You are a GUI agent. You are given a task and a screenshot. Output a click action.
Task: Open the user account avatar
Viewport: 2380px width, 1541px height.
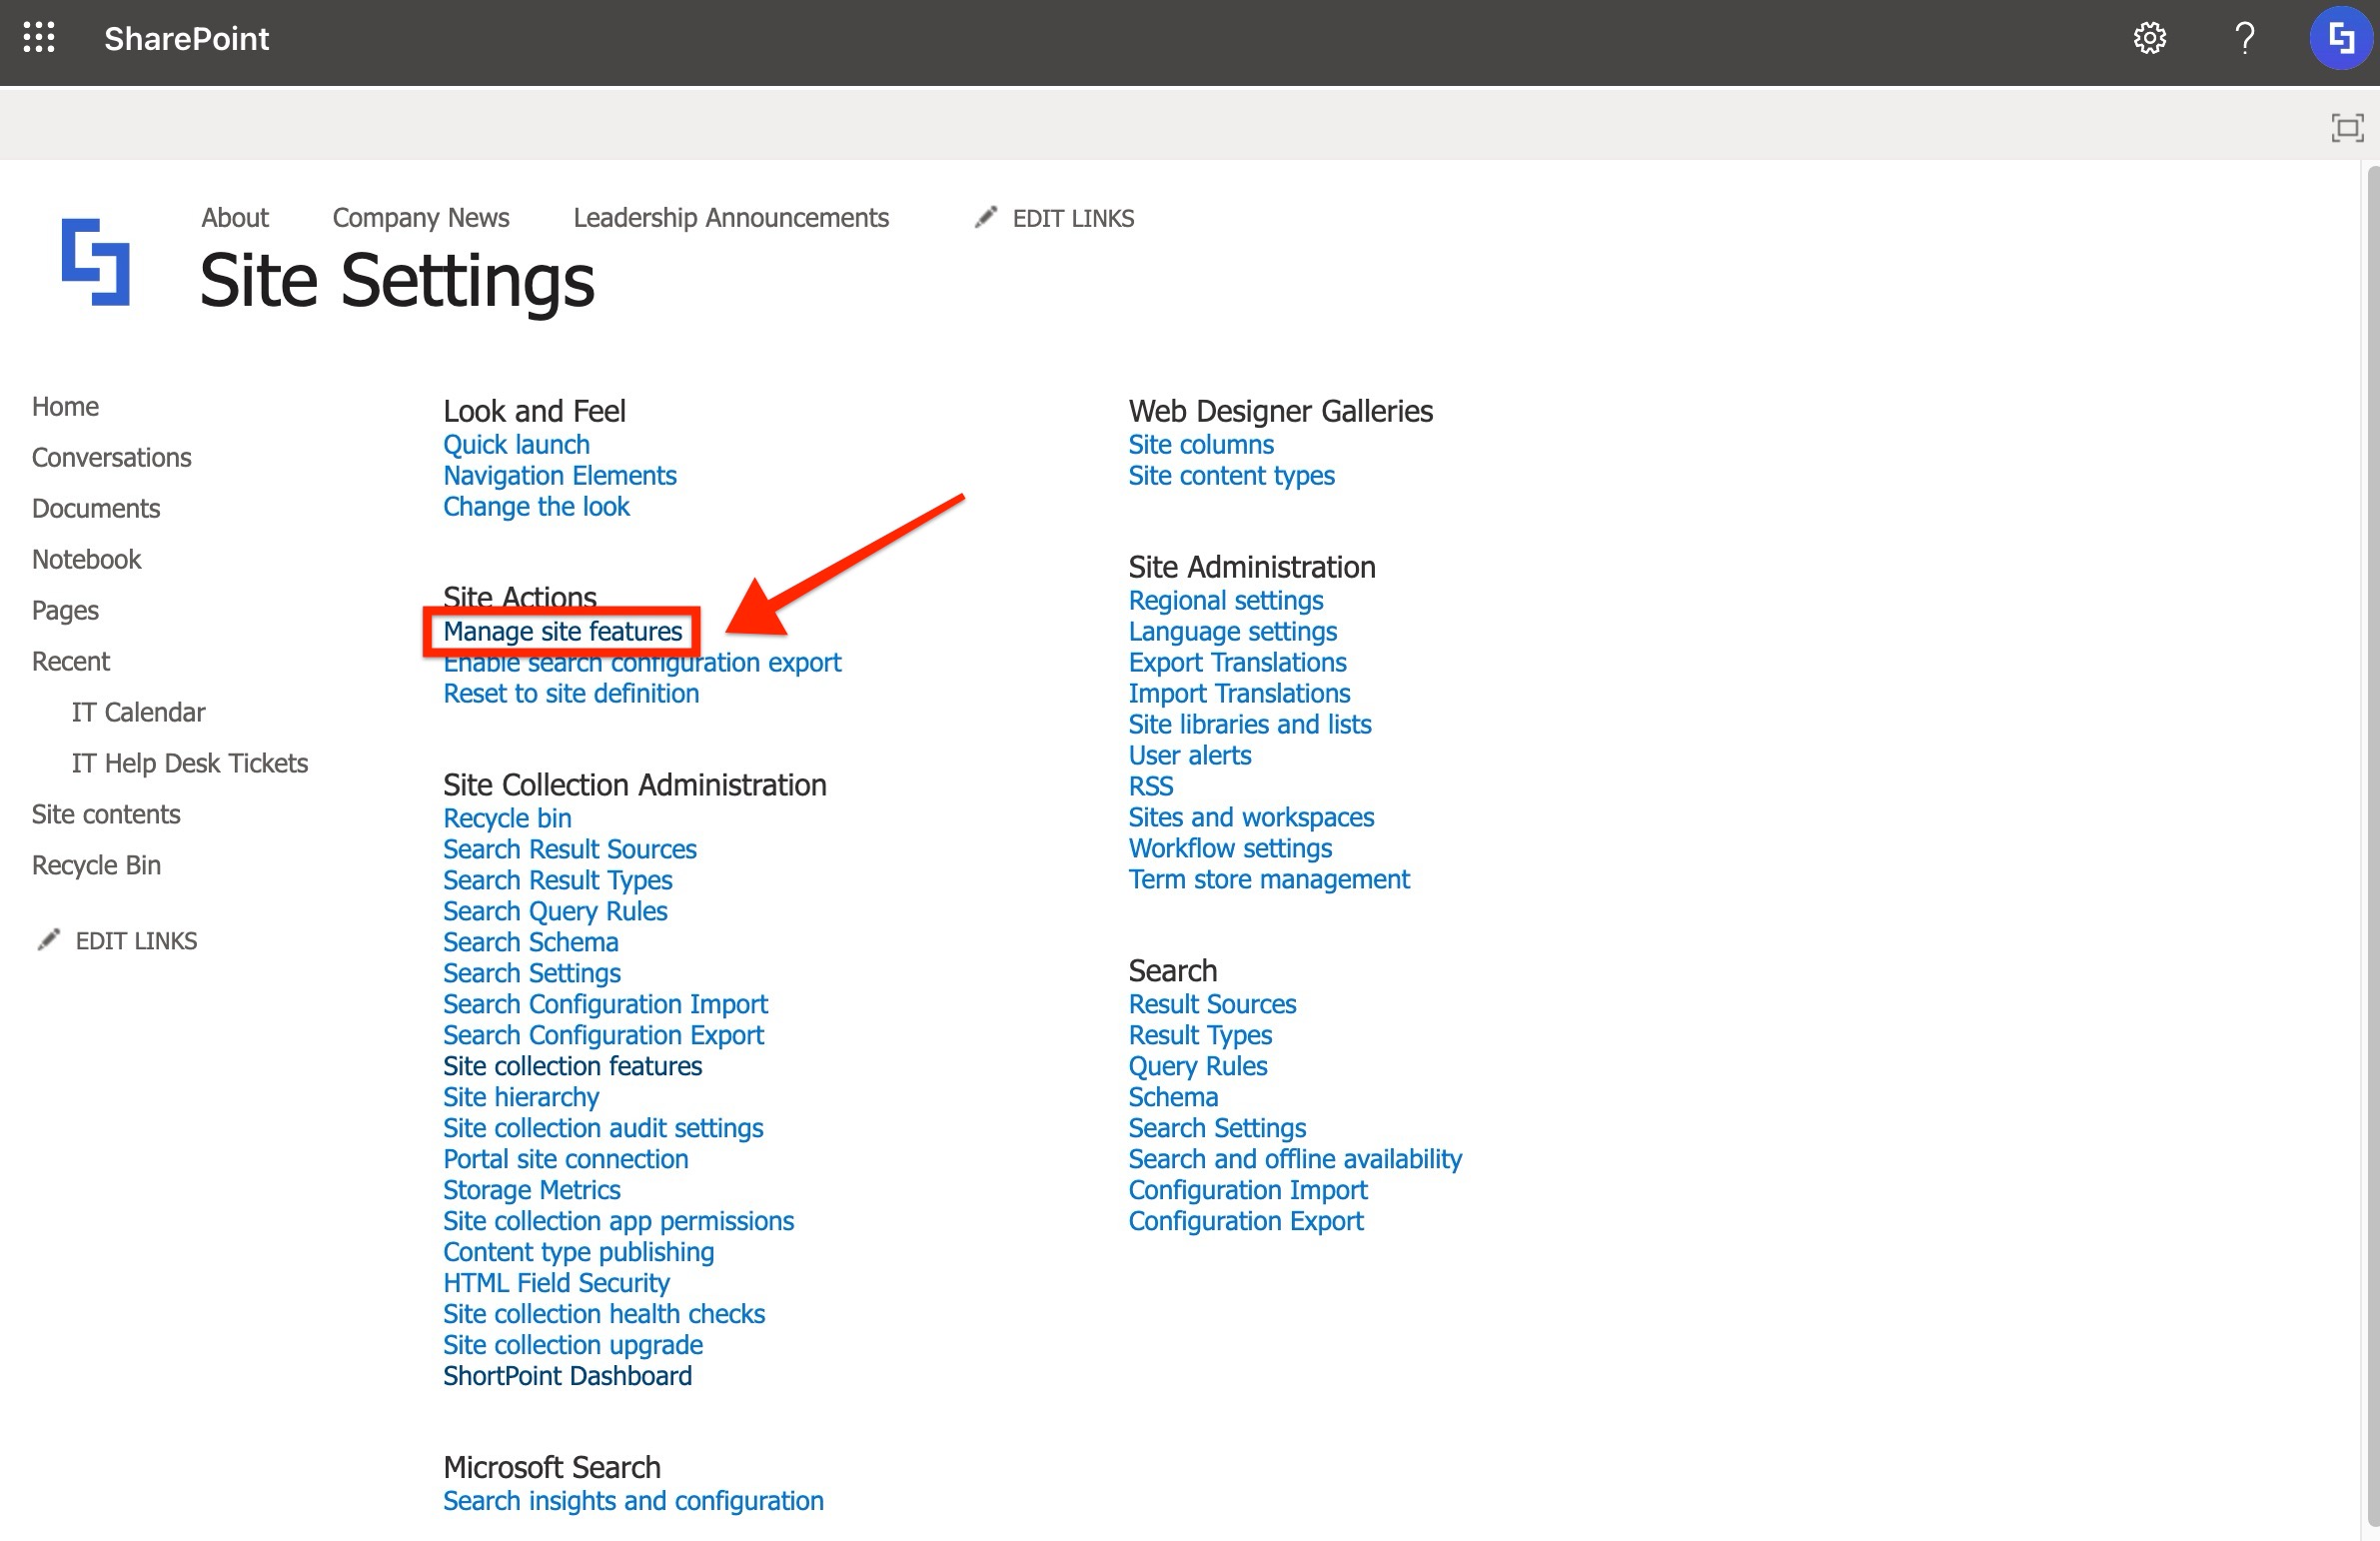(2340, 39)
